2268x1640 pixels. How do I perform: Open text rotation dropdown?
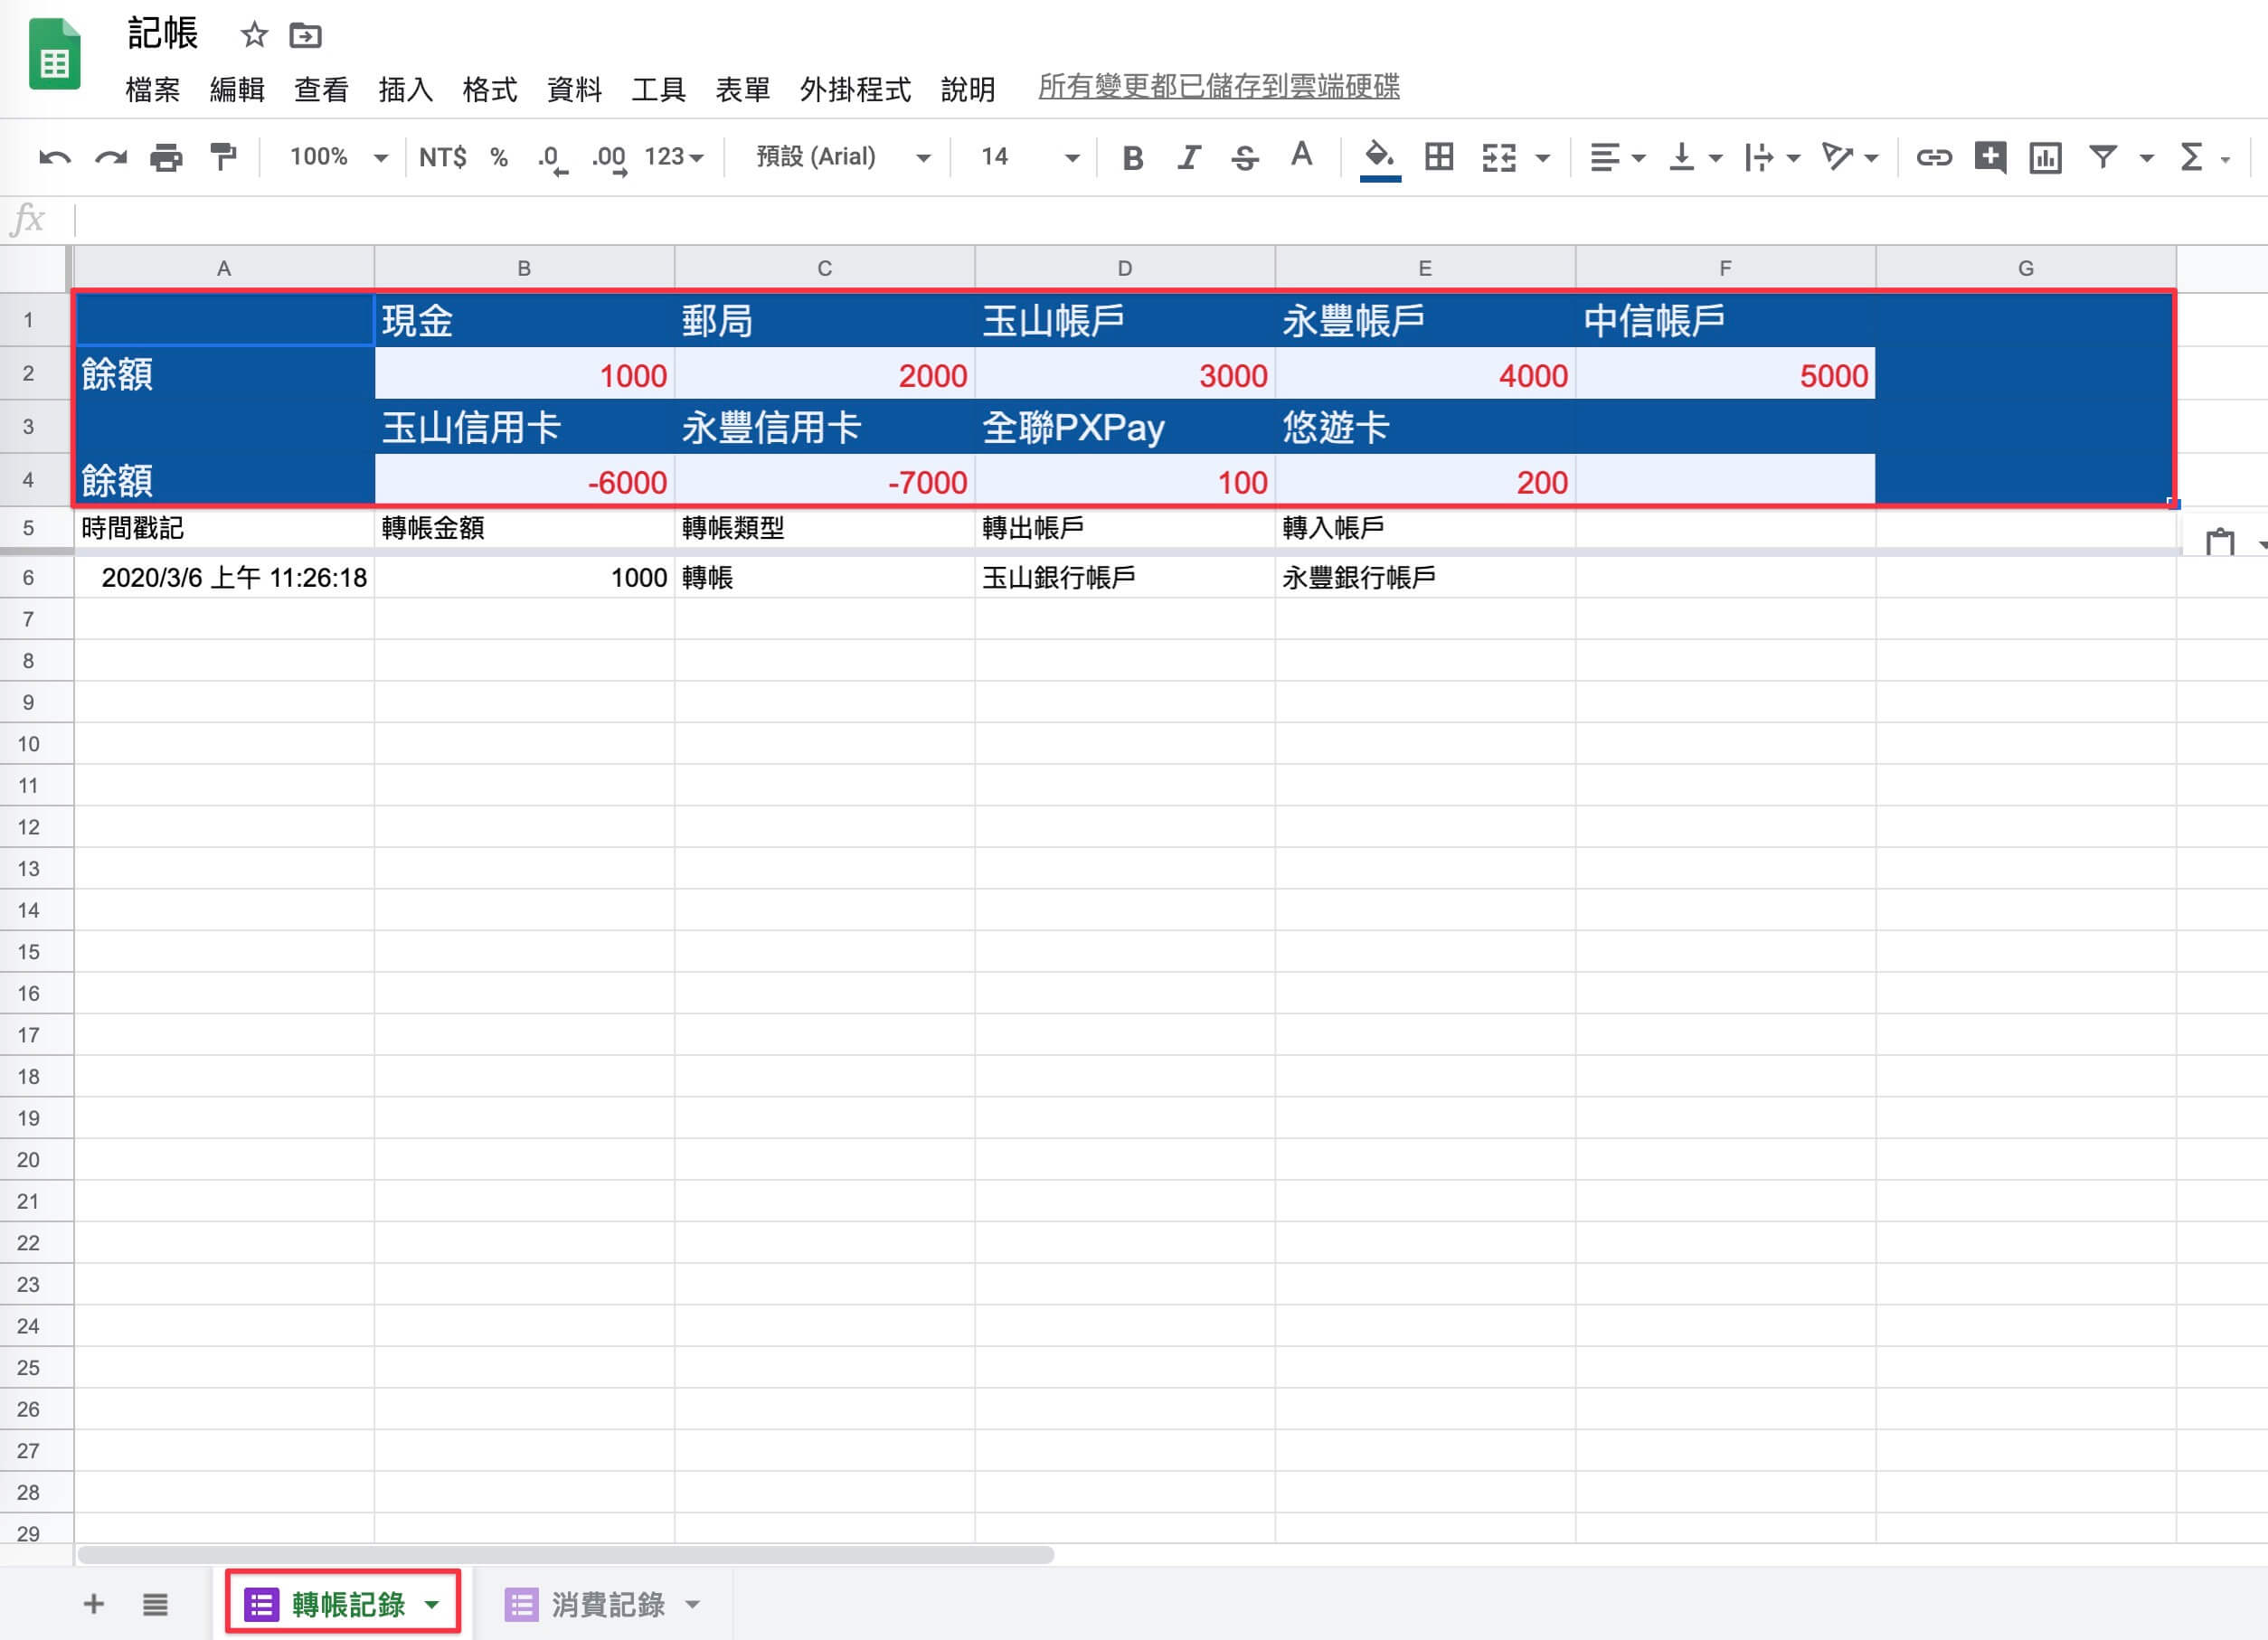click(x=1850, y=157)
